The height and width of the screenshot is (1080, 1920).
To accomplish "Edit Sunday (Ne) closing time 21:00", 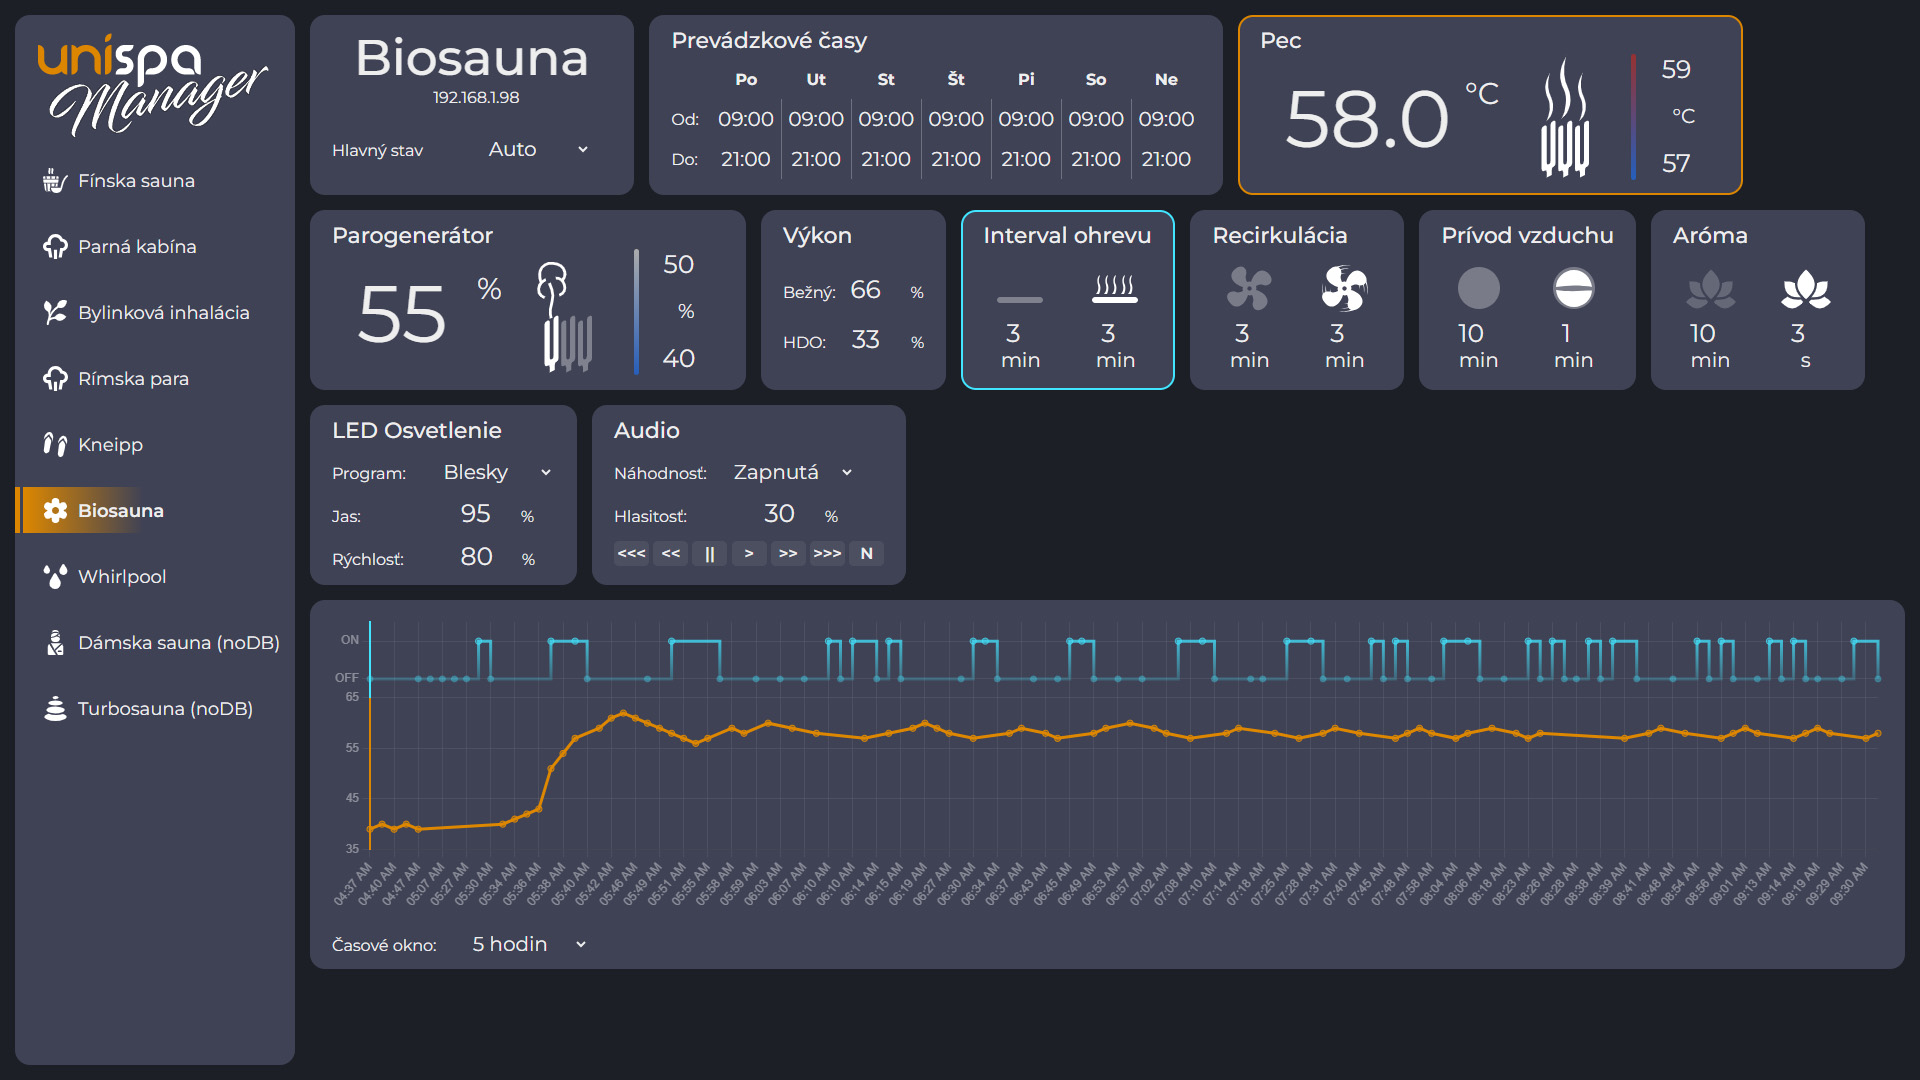I will tap(1166, 159).
